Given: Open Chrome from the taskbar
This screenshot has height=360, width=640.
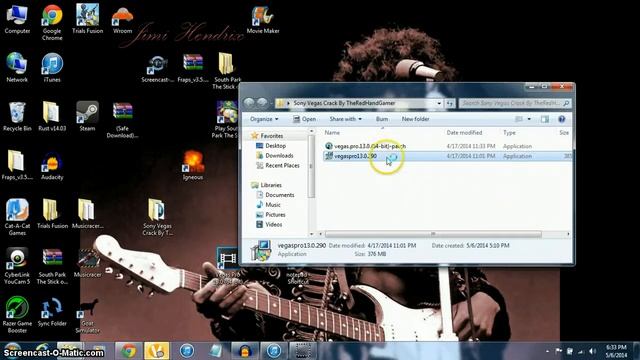Looking at the screenshot, I should [128, 351].
